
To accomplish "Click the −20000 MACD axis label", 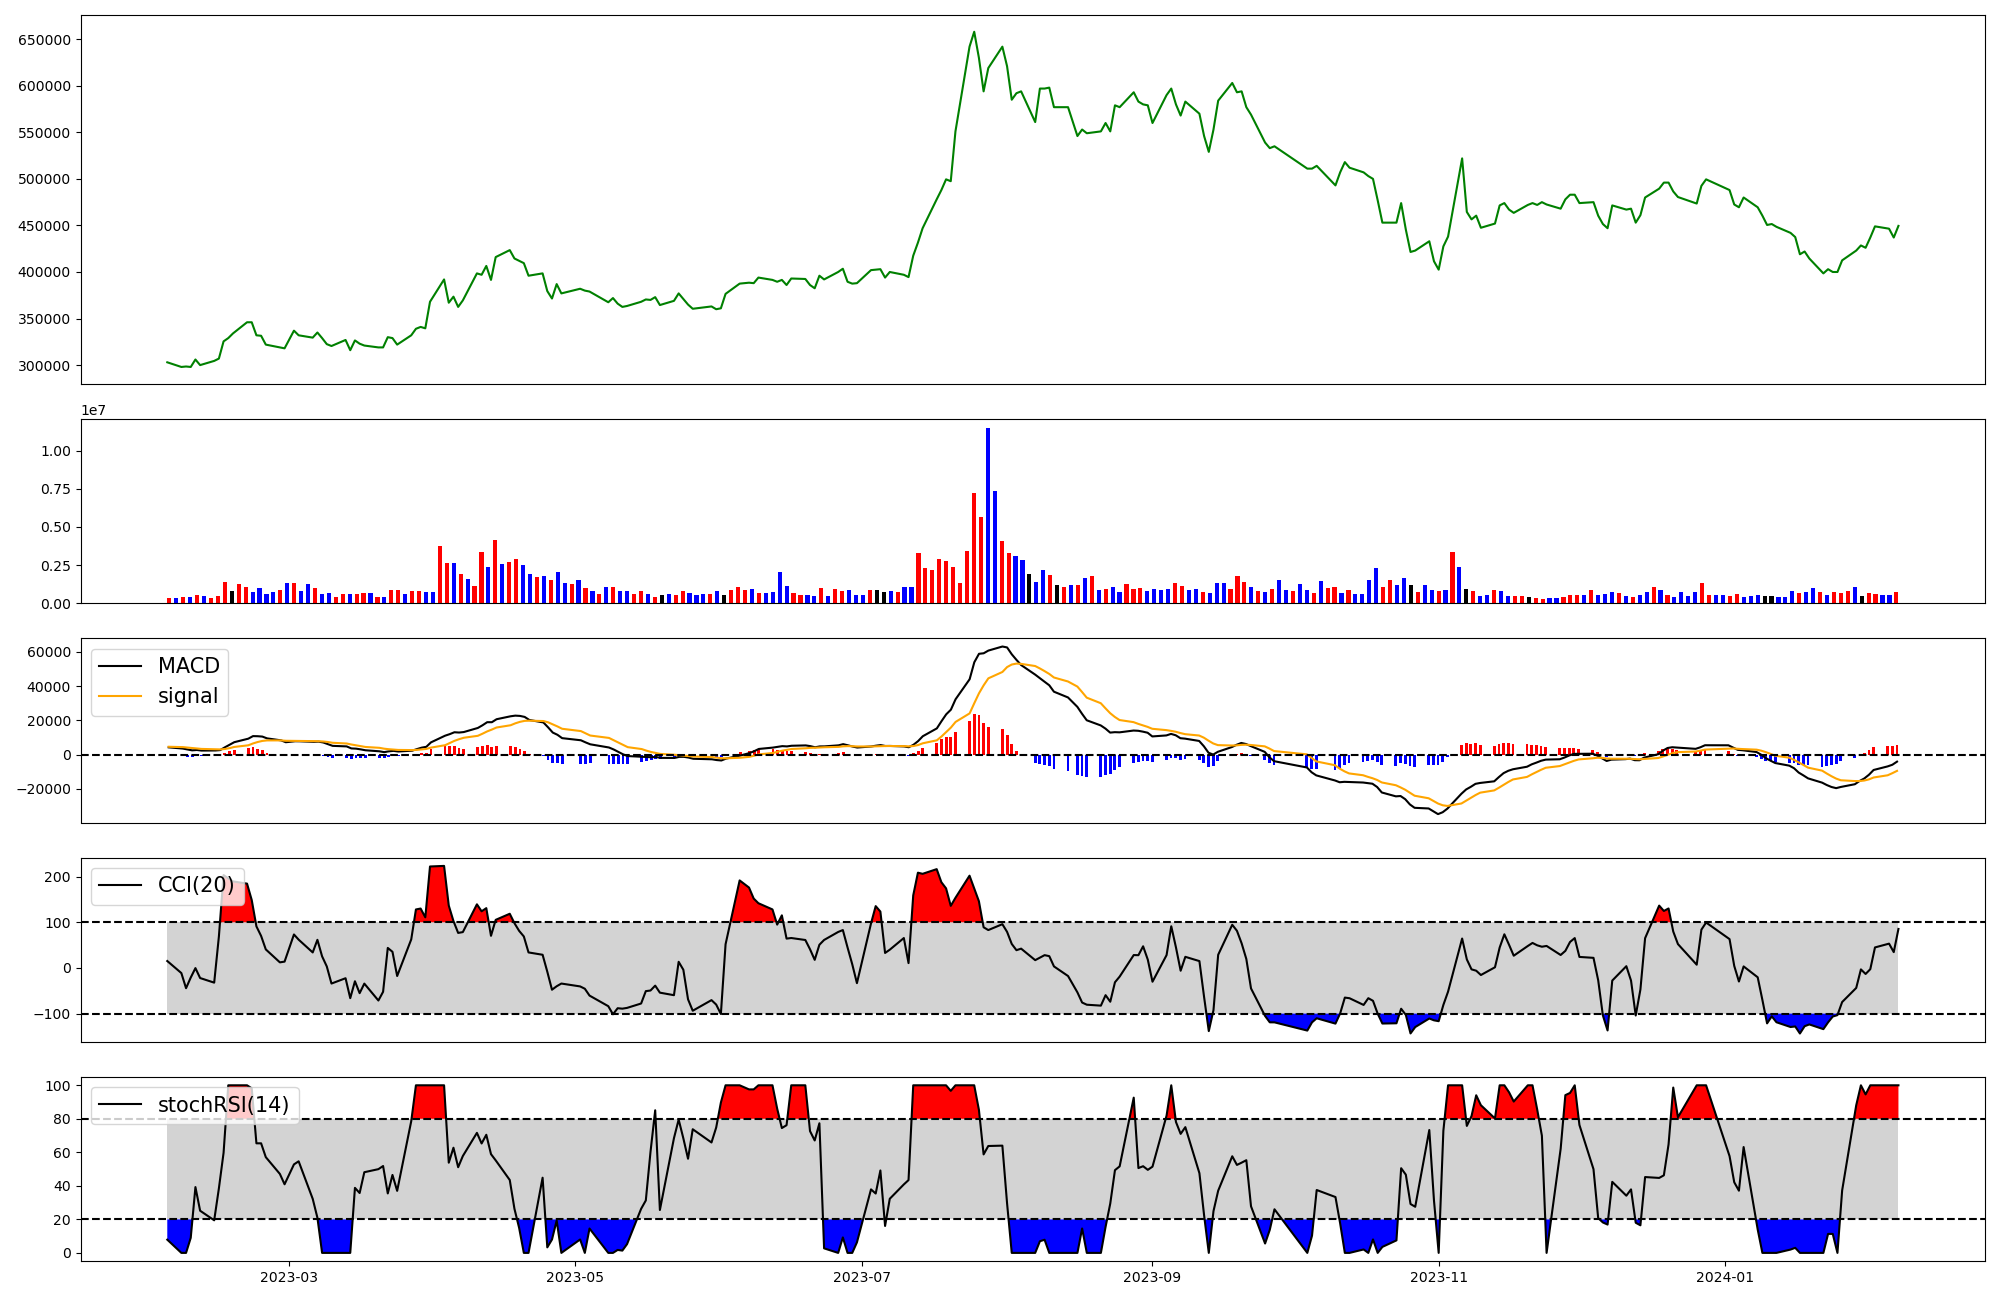I will (x=43, y=789).
